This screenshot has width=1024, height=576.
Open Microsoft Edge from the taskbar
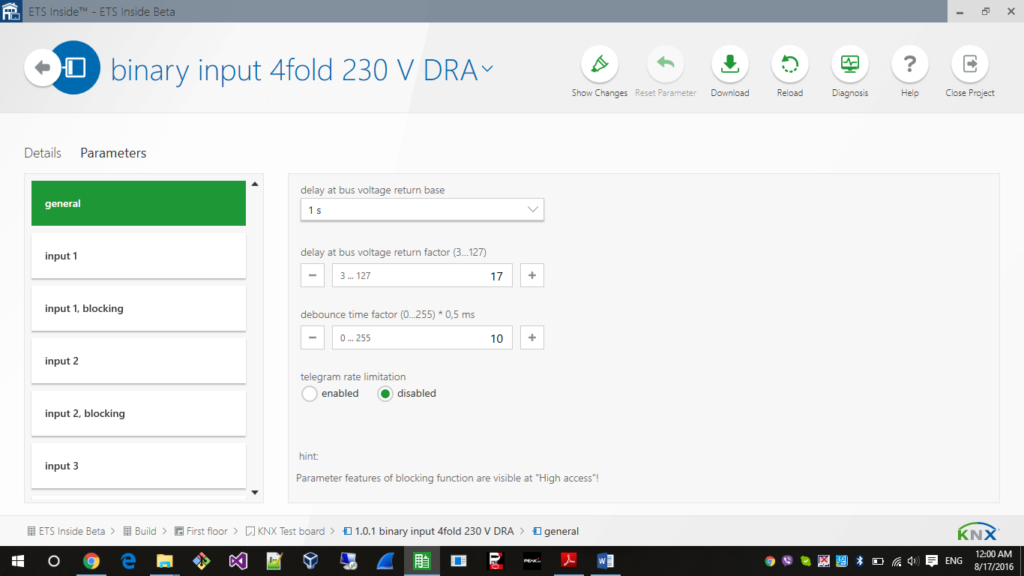(x=128, y=561)
